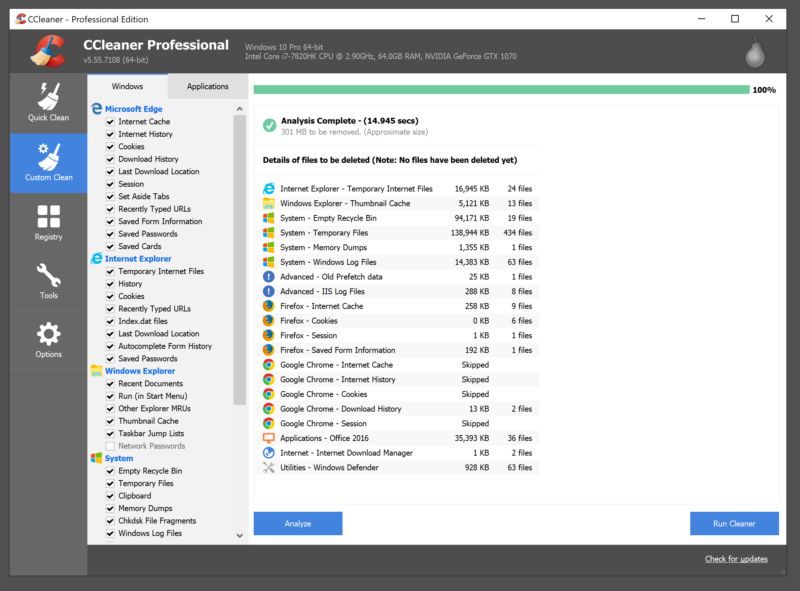The width and height of the screenshot is (800, 591).
Task: Click the Applications - Office 2016 icon
Action: click(268, 438)
